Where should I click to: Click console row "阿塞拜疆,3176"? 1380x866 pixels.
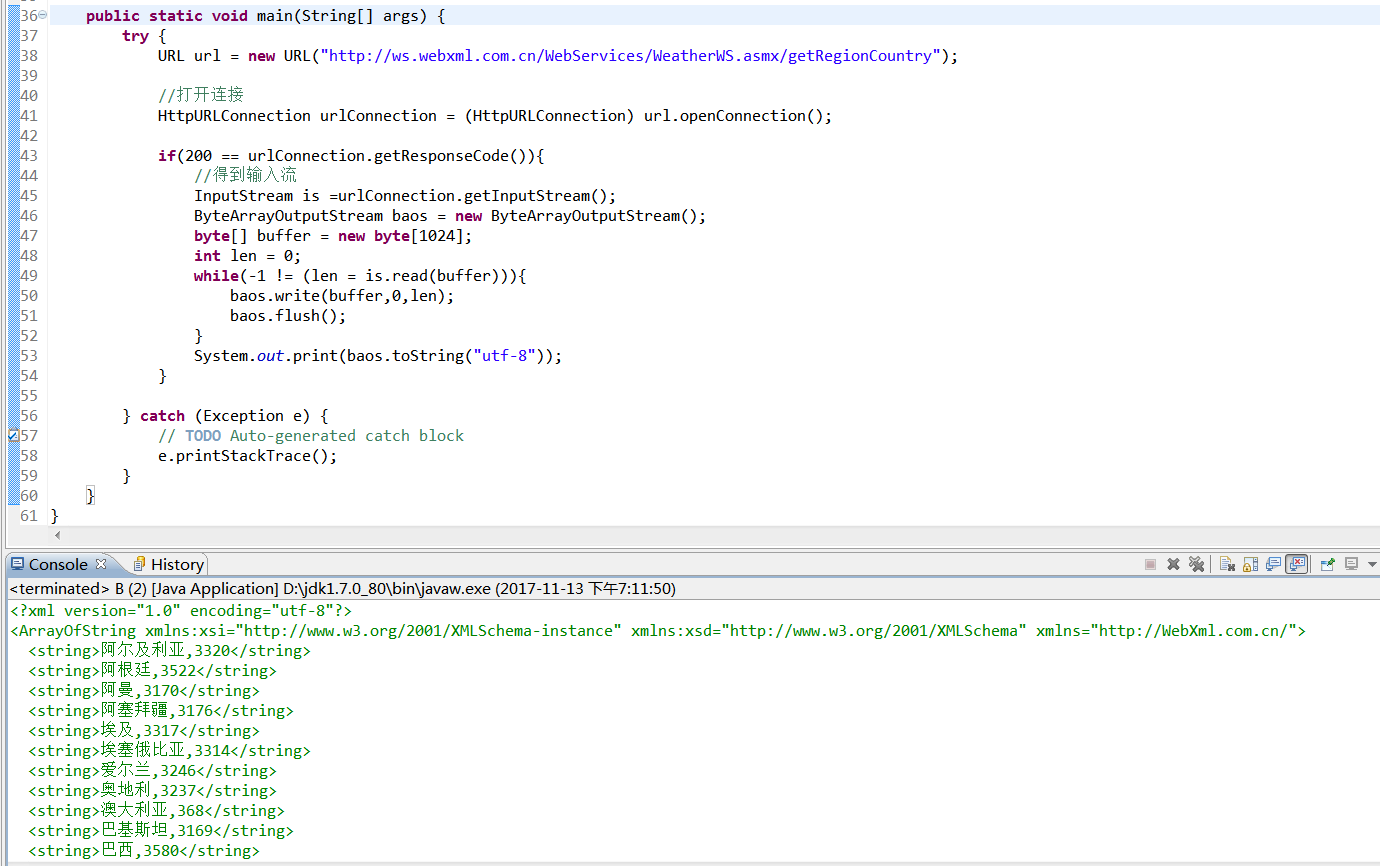(x=161, y=711)
